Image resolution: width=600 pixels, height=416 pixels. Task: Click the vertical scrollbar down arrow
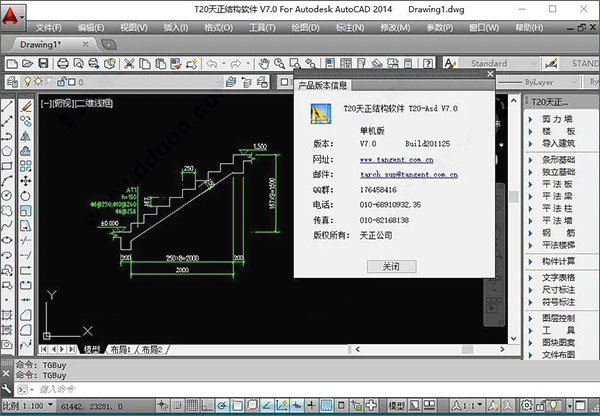(514, 339)
